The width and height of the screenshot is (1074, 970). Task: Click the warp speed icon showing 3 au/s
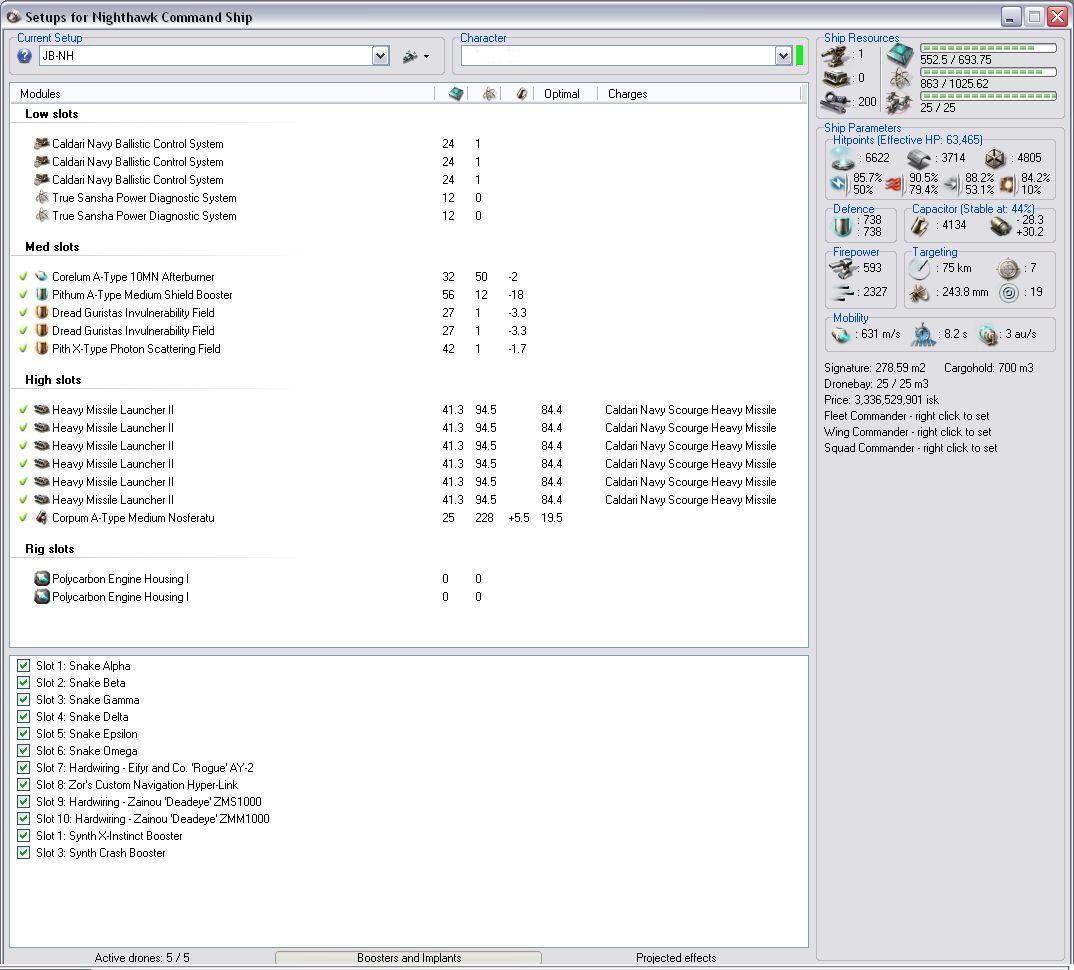tap(988, 335)
